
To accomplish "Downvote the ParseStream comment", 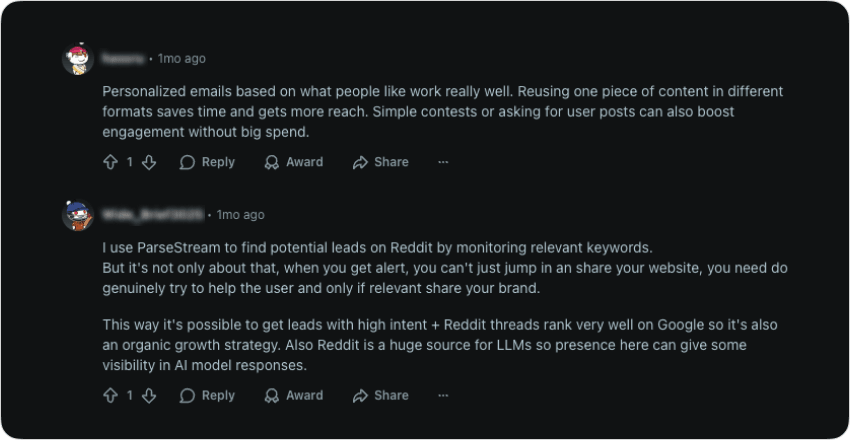I will click(x=149, y=396).
